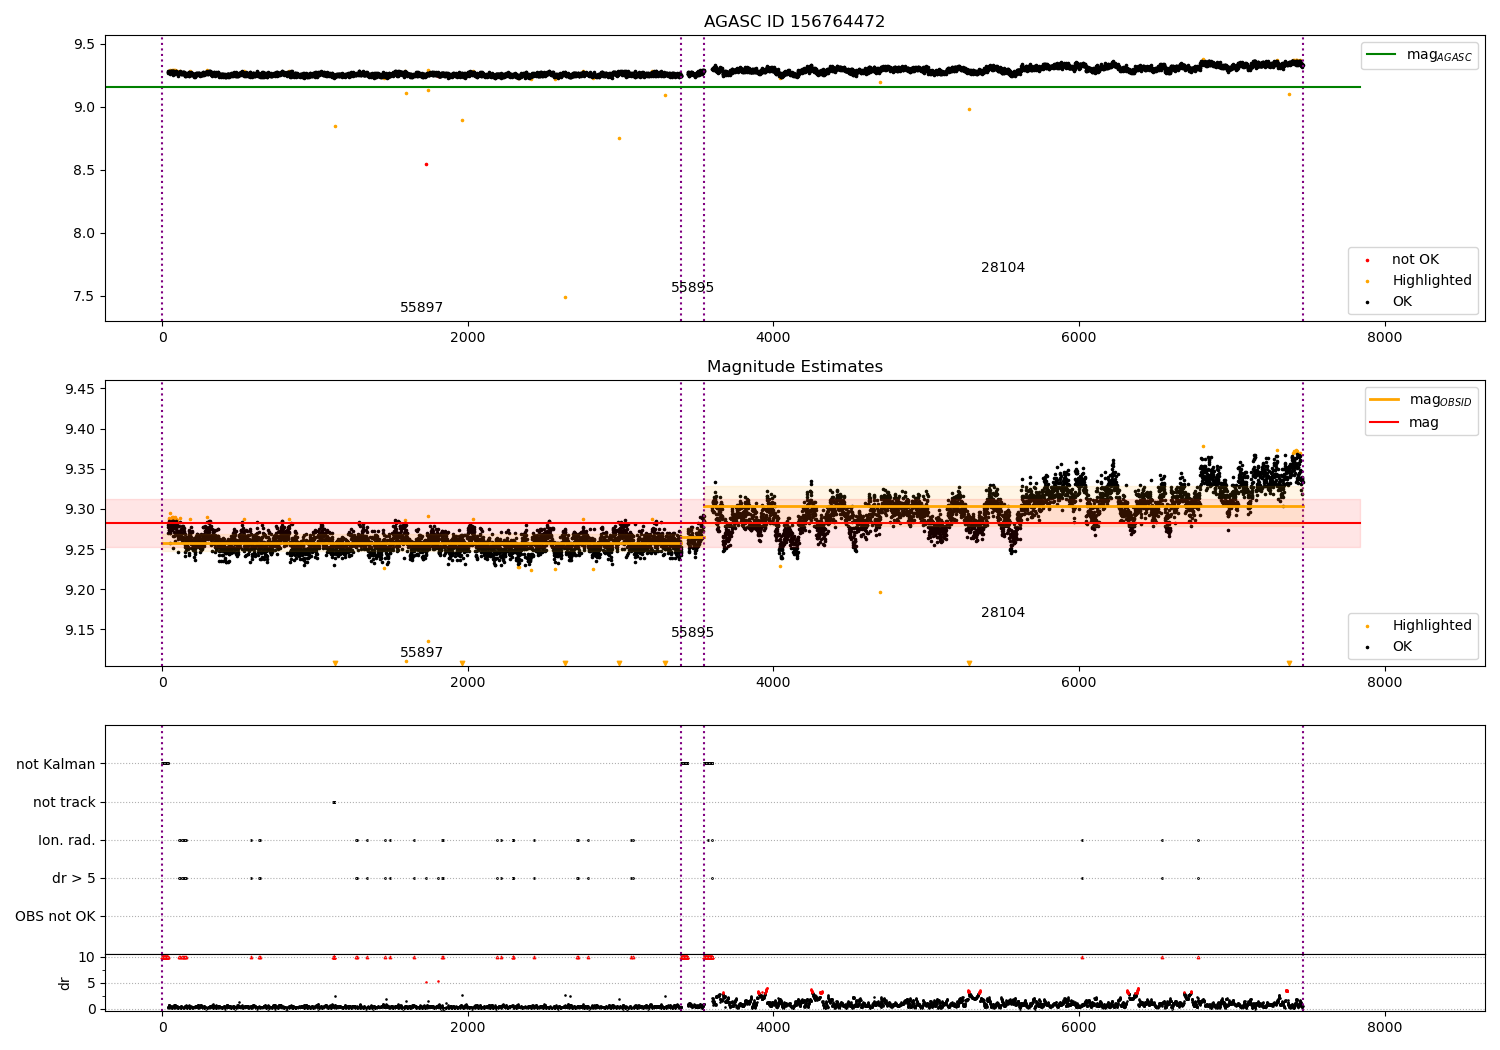Click the 9.35 y-axis tick label
The image size is (1500, 1050).
[80, 470]
